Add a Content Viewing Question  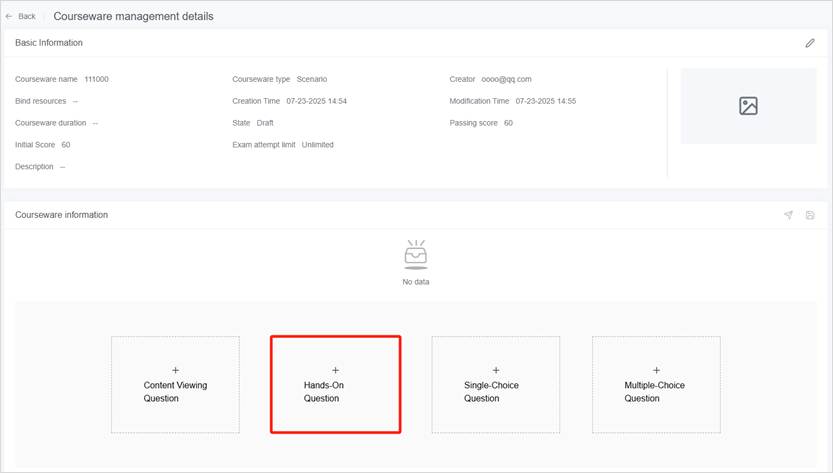point(175,384)
